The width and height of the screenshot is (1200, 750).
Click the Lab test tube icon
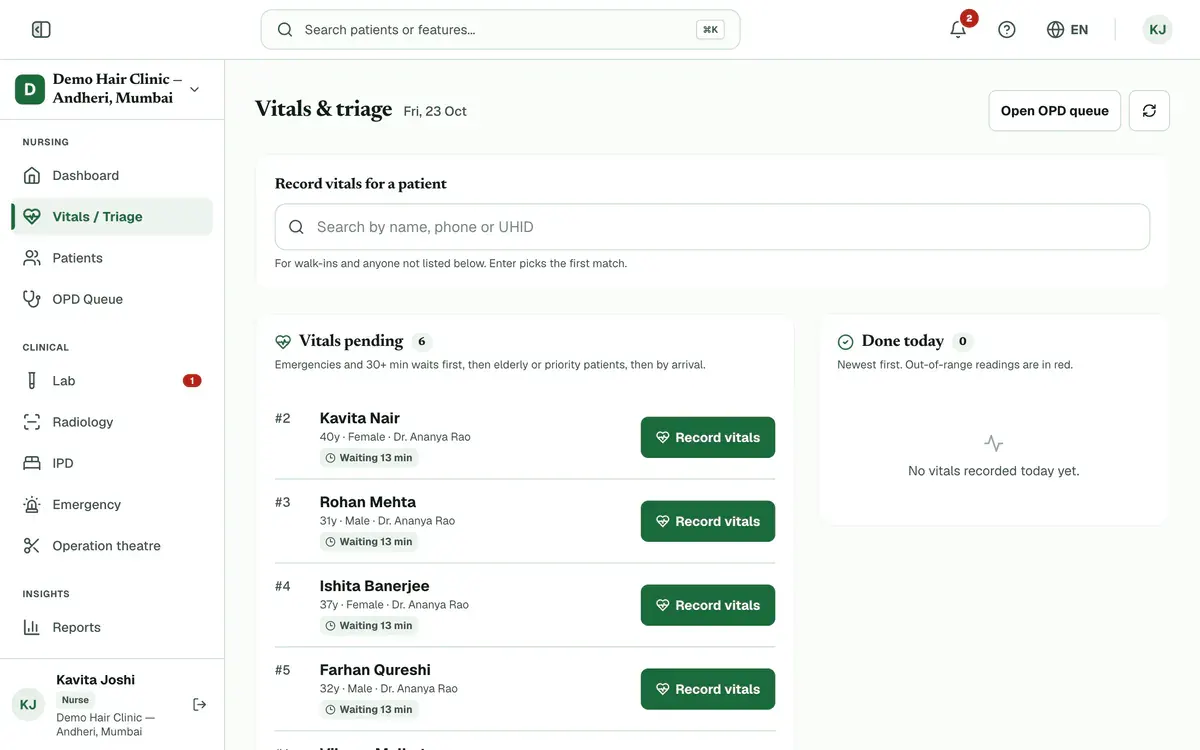(32, 381)
